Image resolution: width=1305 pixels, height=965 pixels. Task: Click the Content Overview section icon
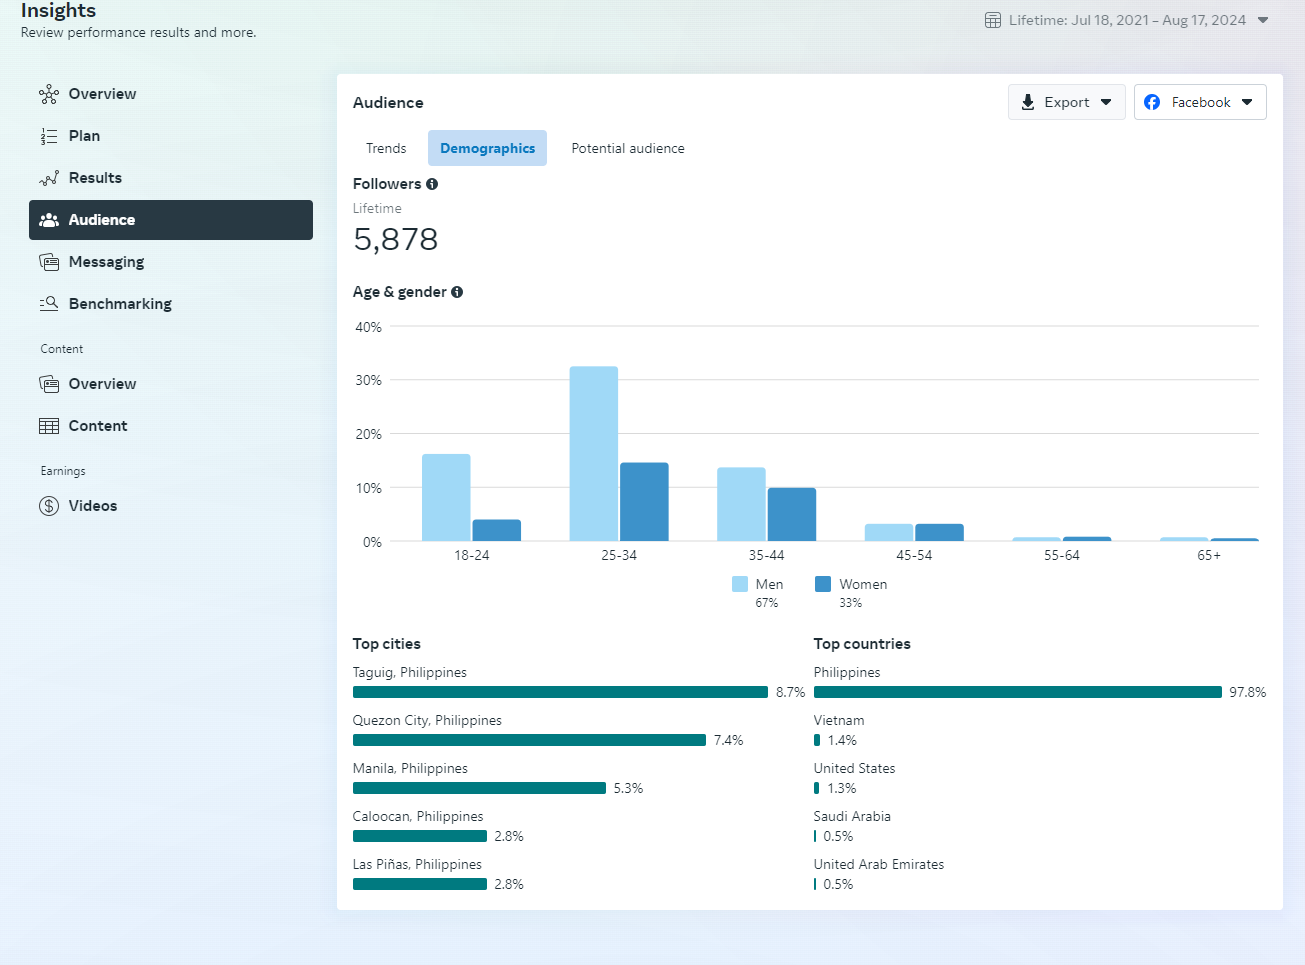(49, 384)
